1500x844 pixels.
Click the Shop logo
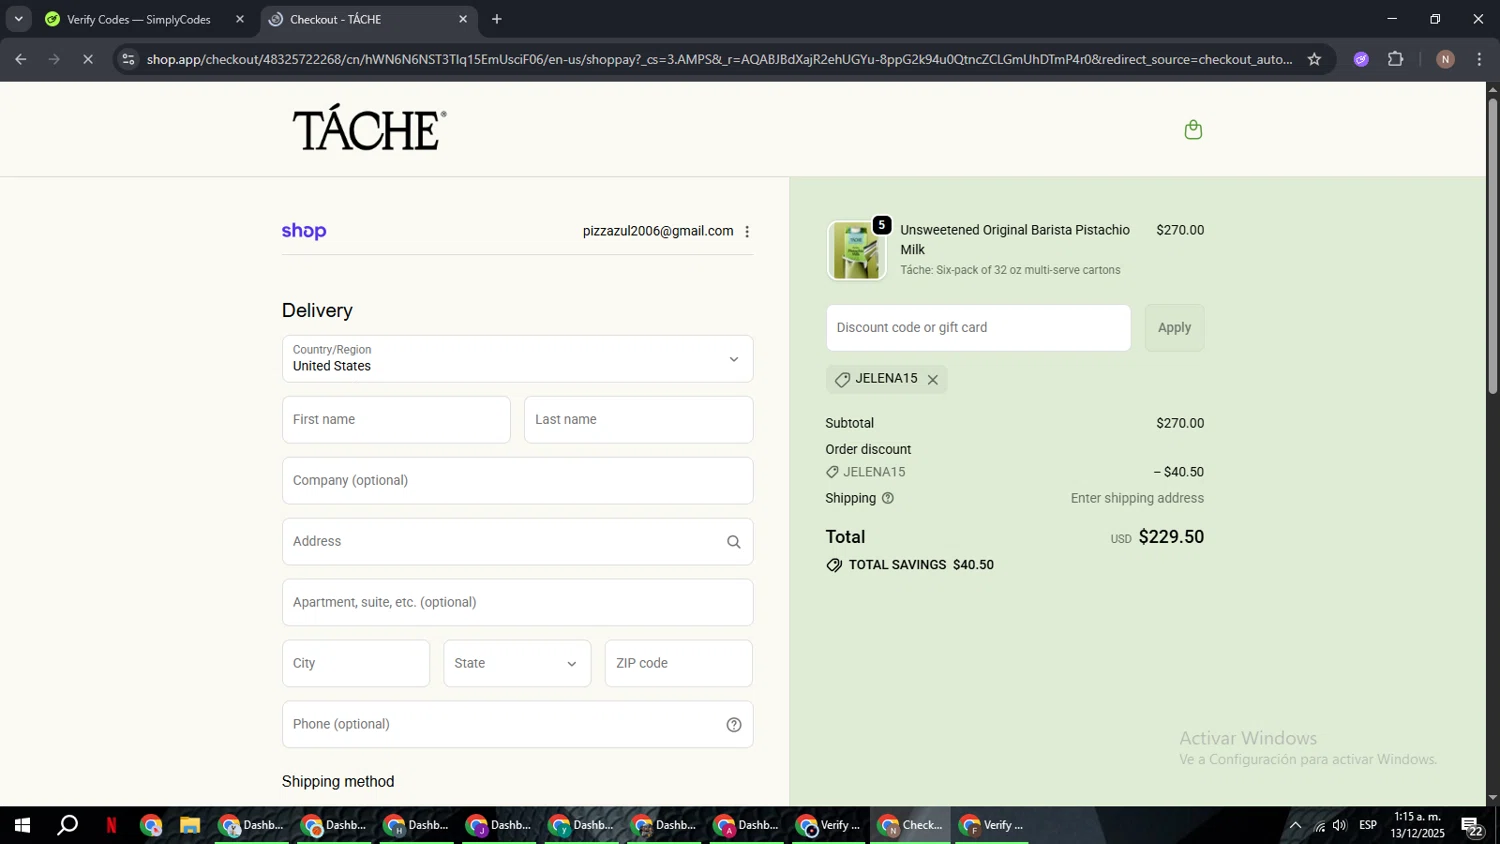(x=304, y=231)
